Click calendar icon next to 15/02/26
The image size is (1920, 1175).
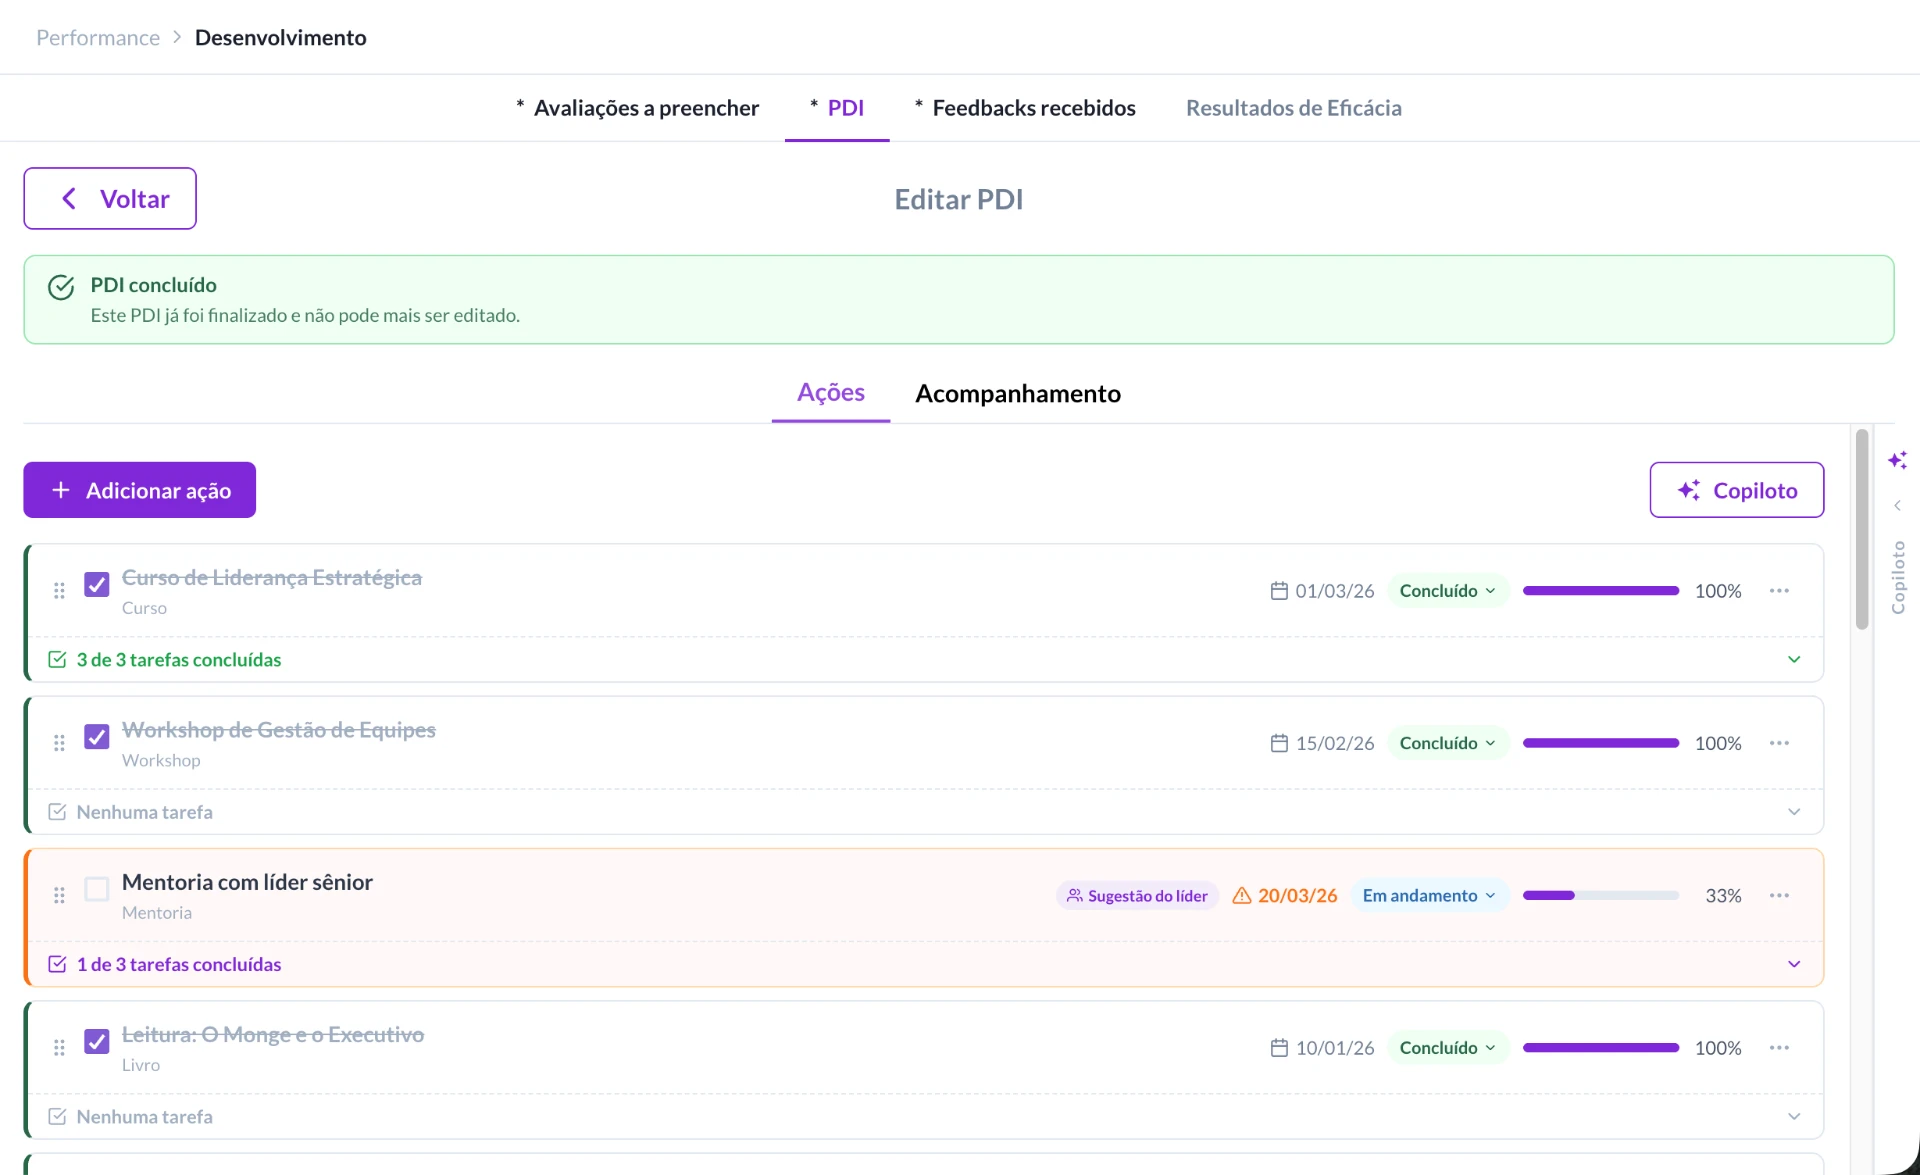1279,743
